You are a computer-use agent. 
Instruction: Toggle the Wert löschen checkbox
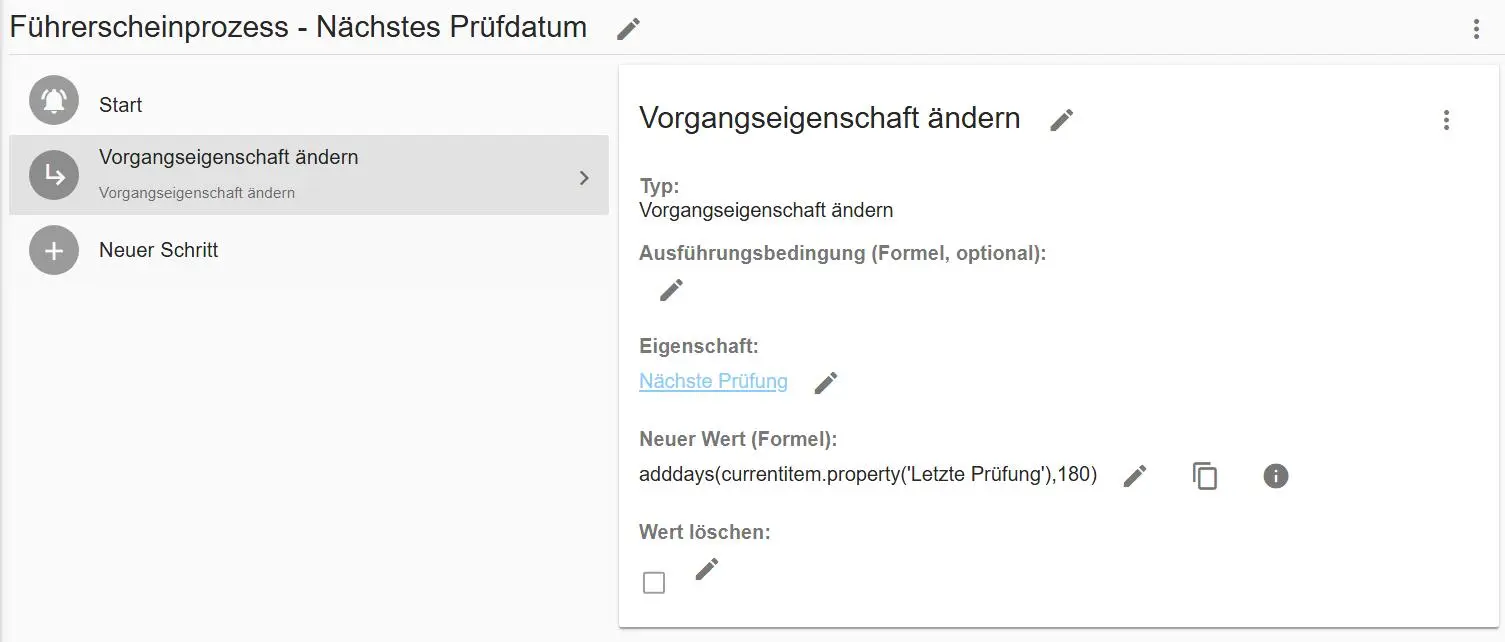tap(654, 582)
